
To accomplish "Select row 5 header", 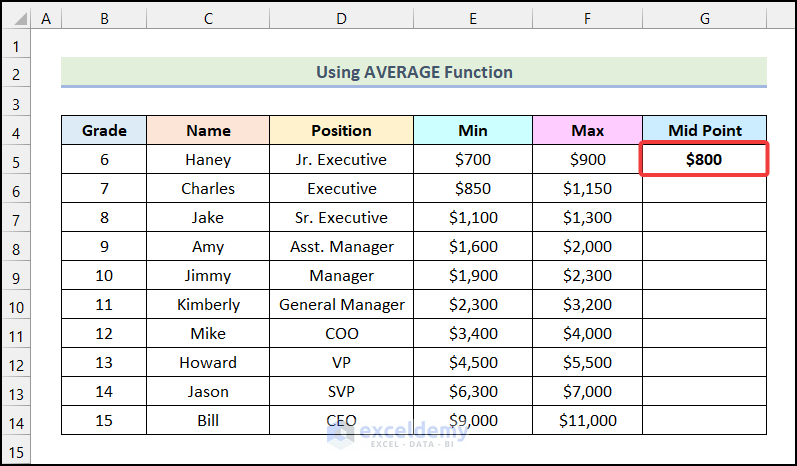I will click(16, 159).
